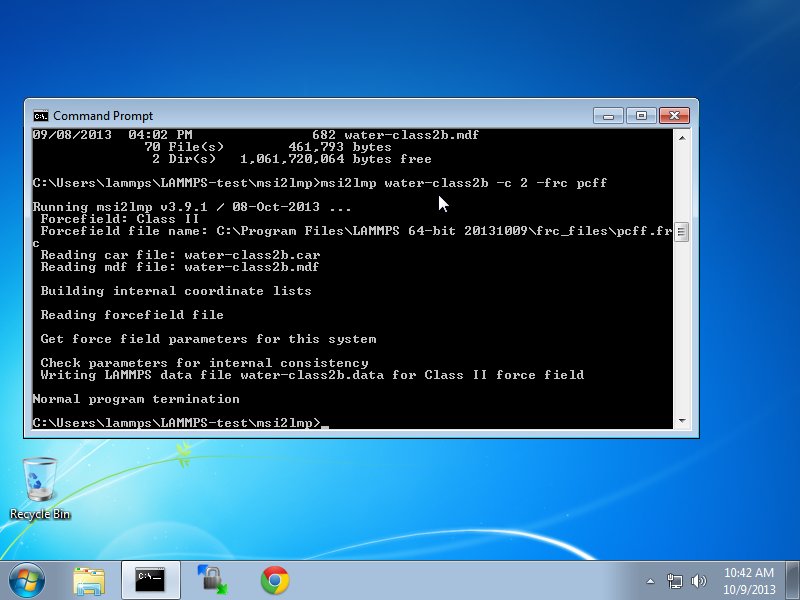This screenshot has height=600, width=800.
Task: Open Windows Explorer from the taskbar
Action: pyautogui.click(x=89, y=581)
